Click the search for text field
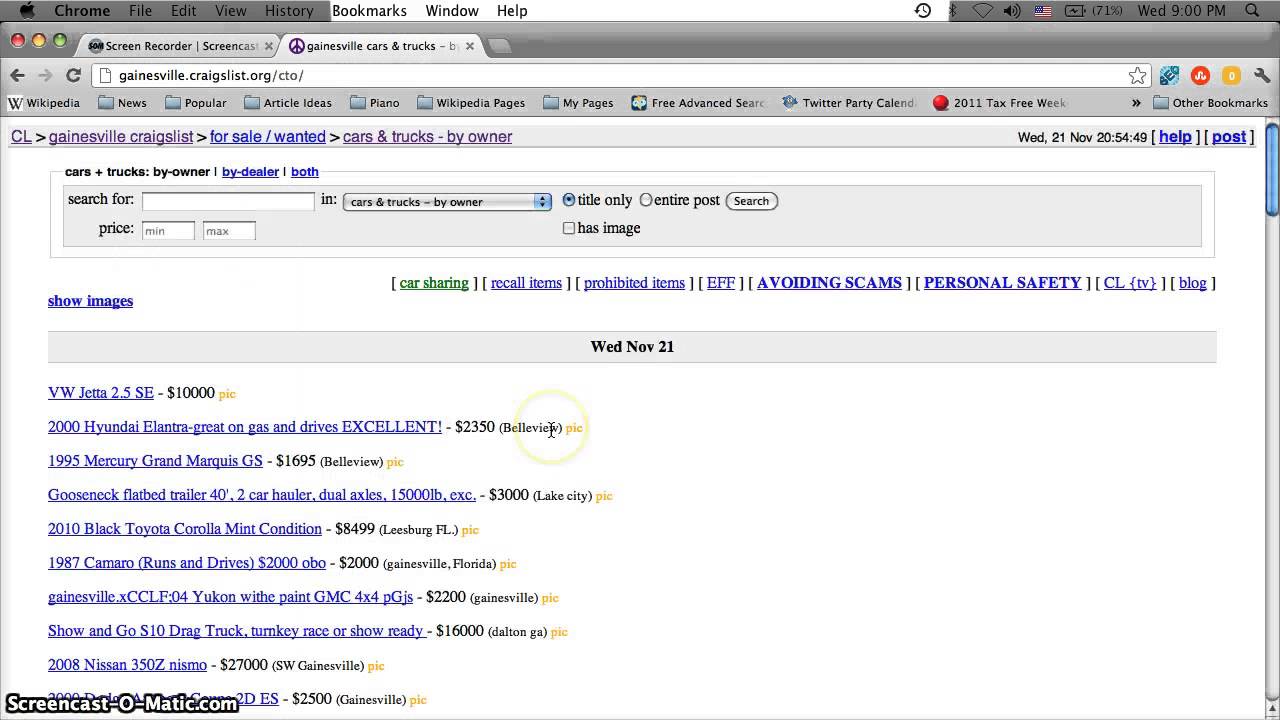The width and height of the screenshot is (1280, 720). coord(228,201)
